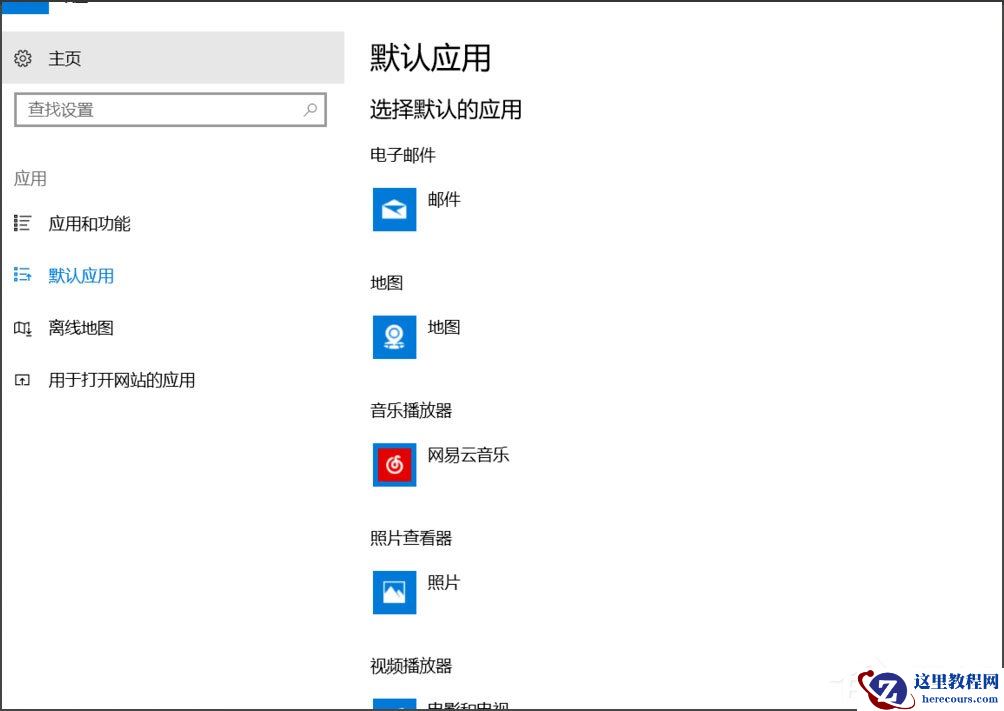Open the default email app chooser
This screenshot has width=1004, height=711.
coord(420,209)
